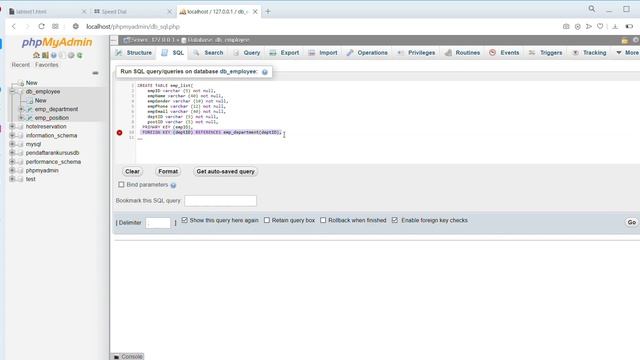
Task: Click the site information icon in the address bar
Action: (x=76, y=27)
